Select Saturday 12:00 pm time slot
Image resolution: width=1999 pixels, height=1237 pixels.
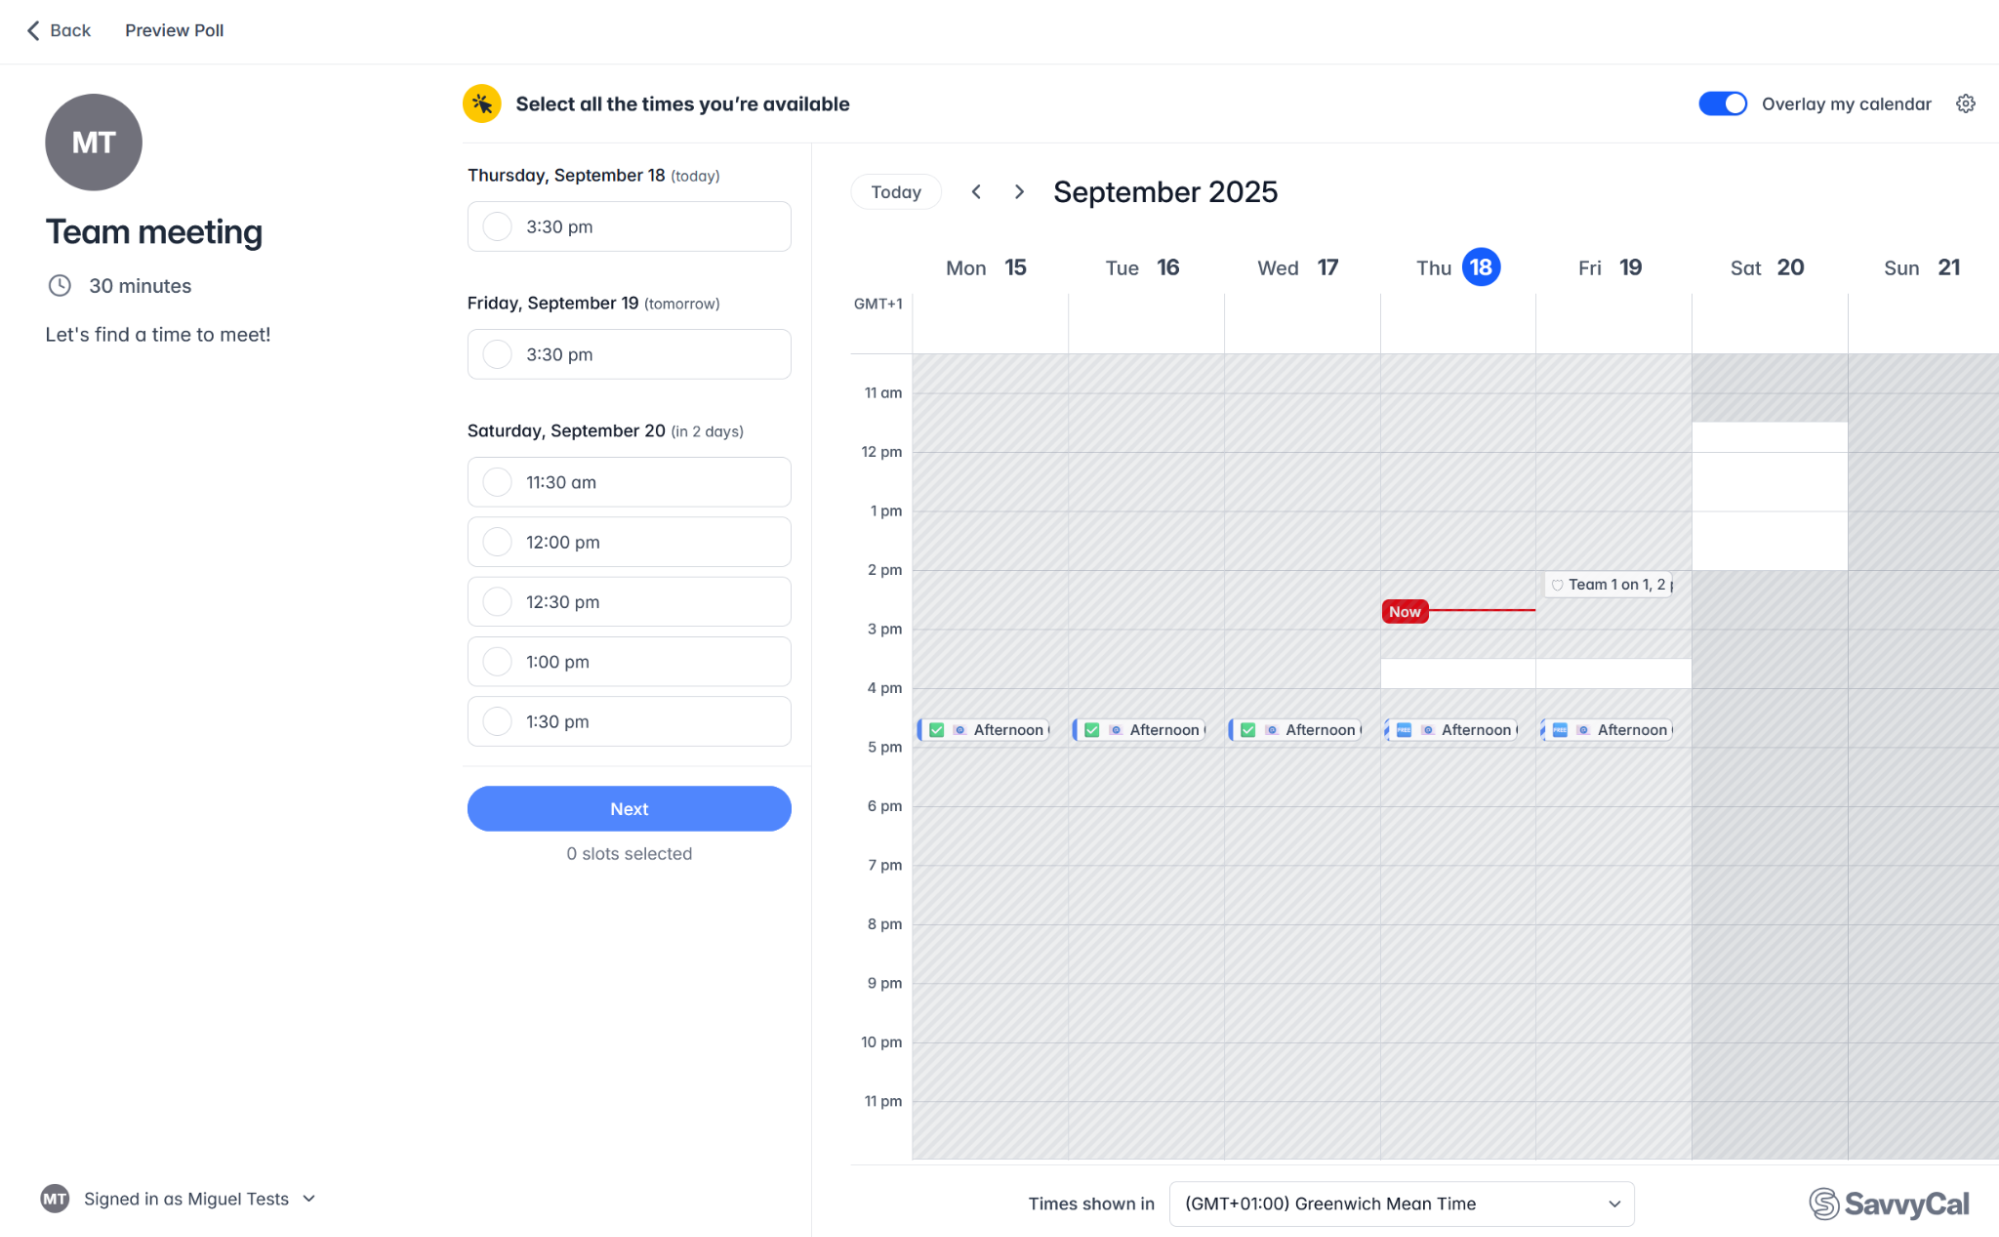pos(628,542)
